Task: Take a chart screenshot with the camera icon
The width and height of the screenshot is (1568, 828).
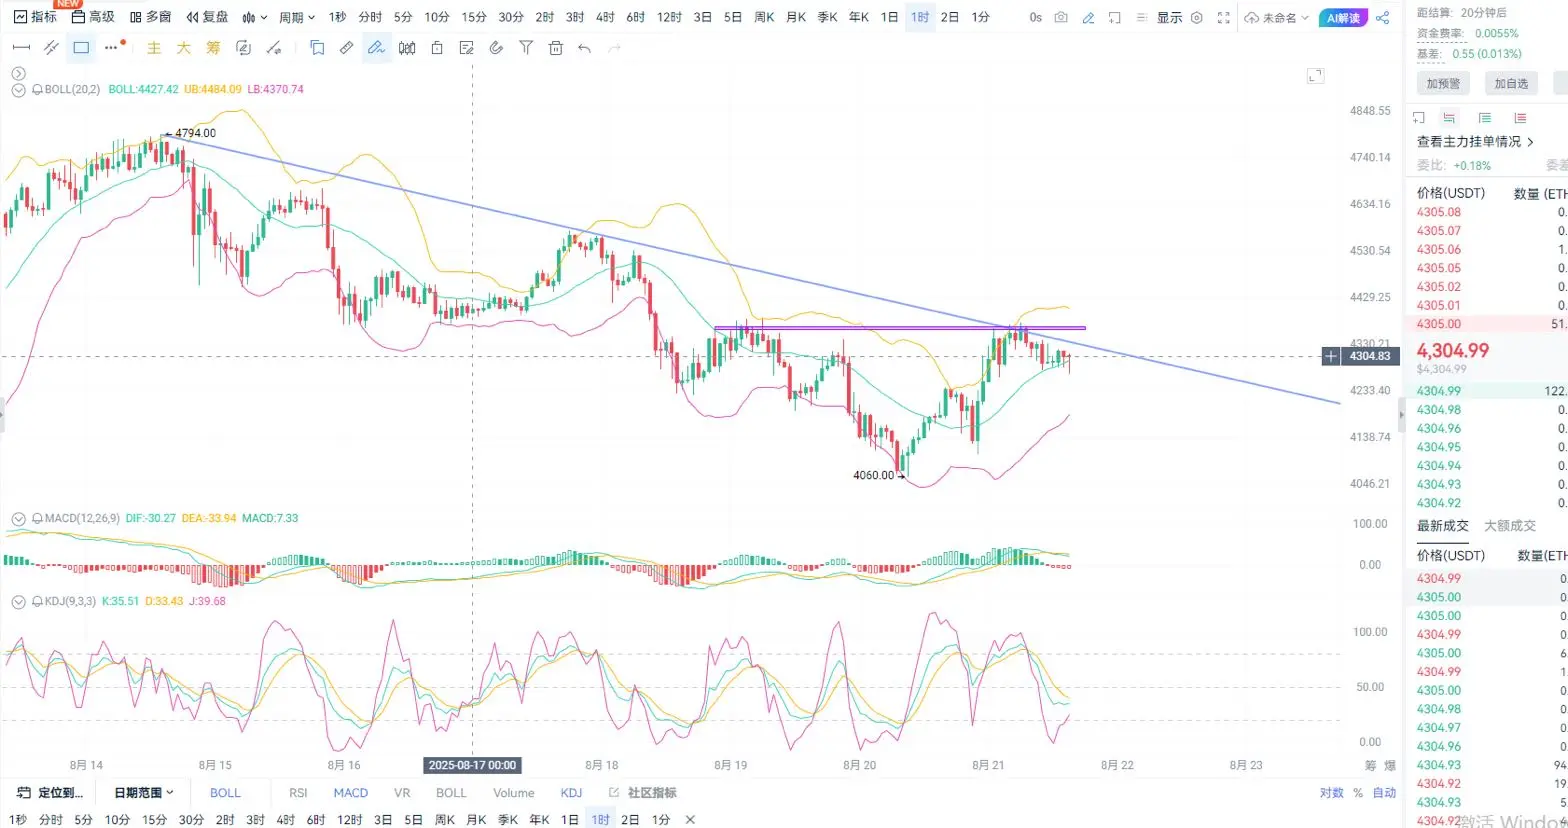Action: [x=1061, y=17]
